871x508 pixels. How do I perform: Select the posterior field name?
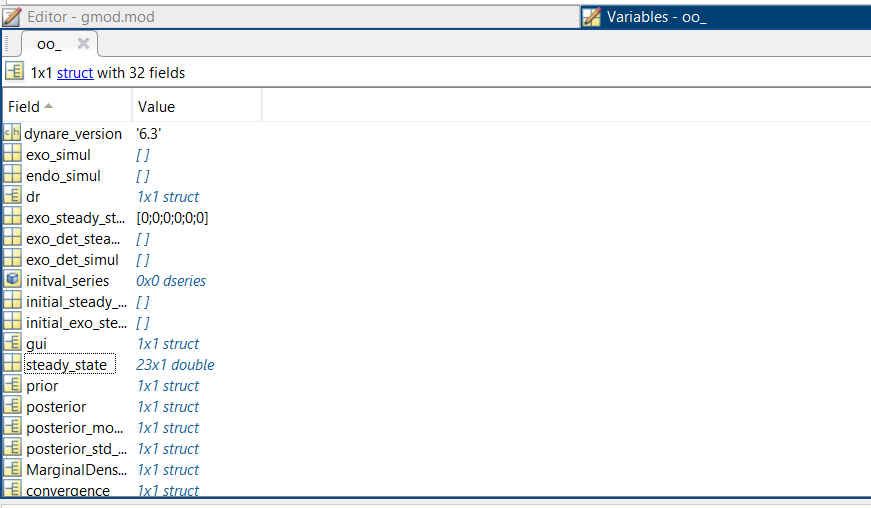pyautogui.click(x=56, y=407)
